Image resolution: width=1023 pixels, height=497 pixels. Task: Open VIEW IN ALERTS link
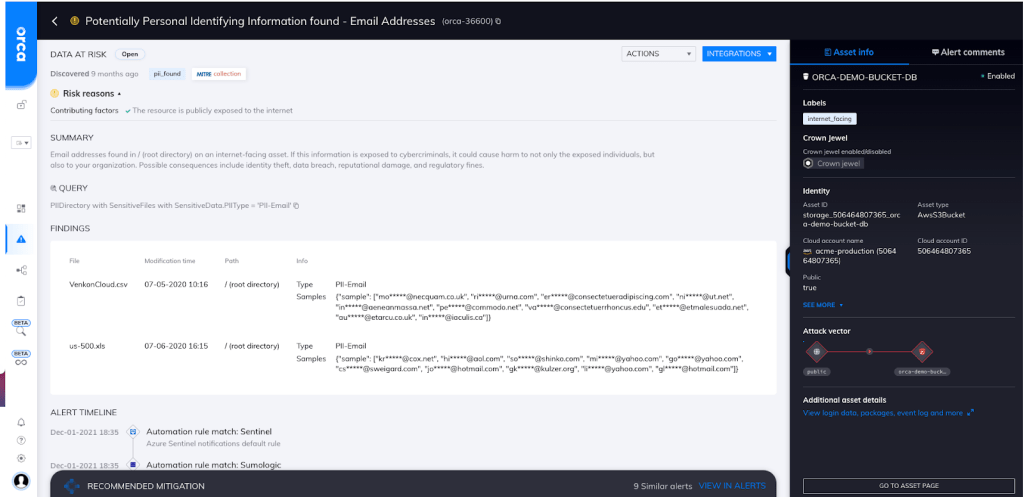point(732,486)
